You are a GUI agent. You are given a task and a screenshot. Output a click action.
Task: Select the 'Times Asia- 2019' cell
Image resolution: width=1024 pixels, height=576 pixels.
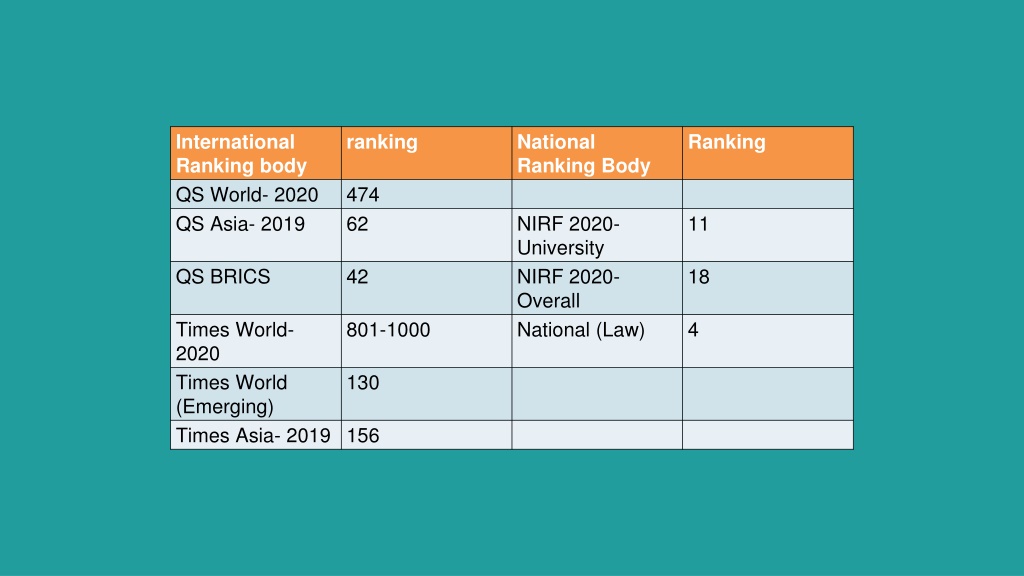(x=256, y=435)
